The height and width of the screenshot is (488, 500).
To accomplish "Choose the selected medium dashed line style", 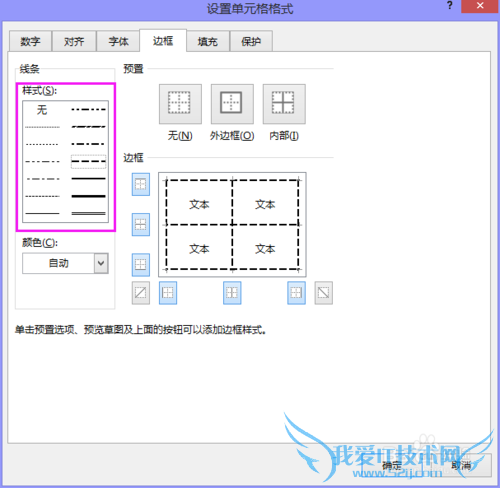I will [89, 162].
